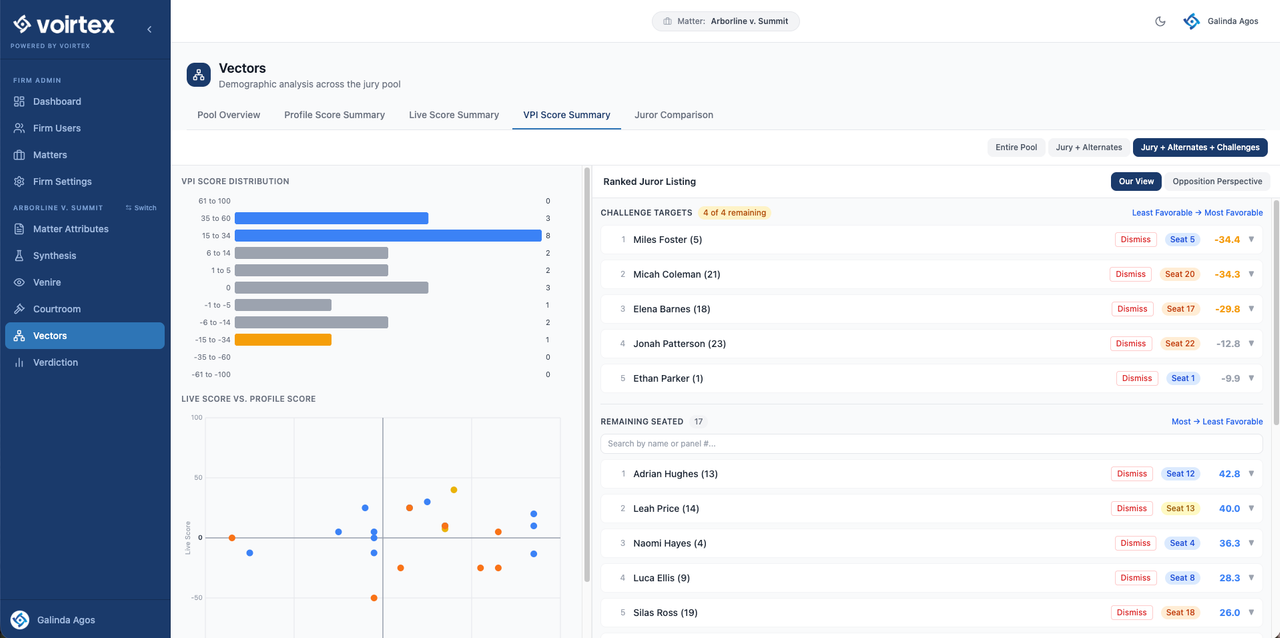
Task: Select VPI Score Summary tab
Action: [567, 115]
